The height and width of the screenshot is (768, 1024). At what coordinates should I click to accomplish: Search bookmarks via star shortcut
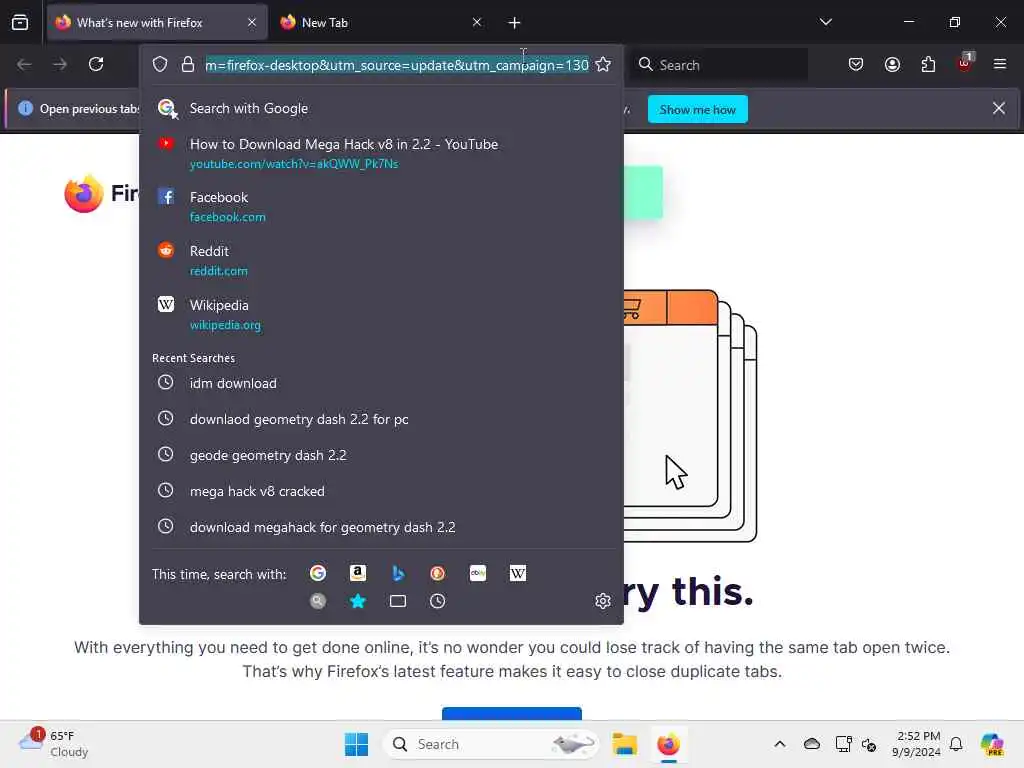[358, 601]
